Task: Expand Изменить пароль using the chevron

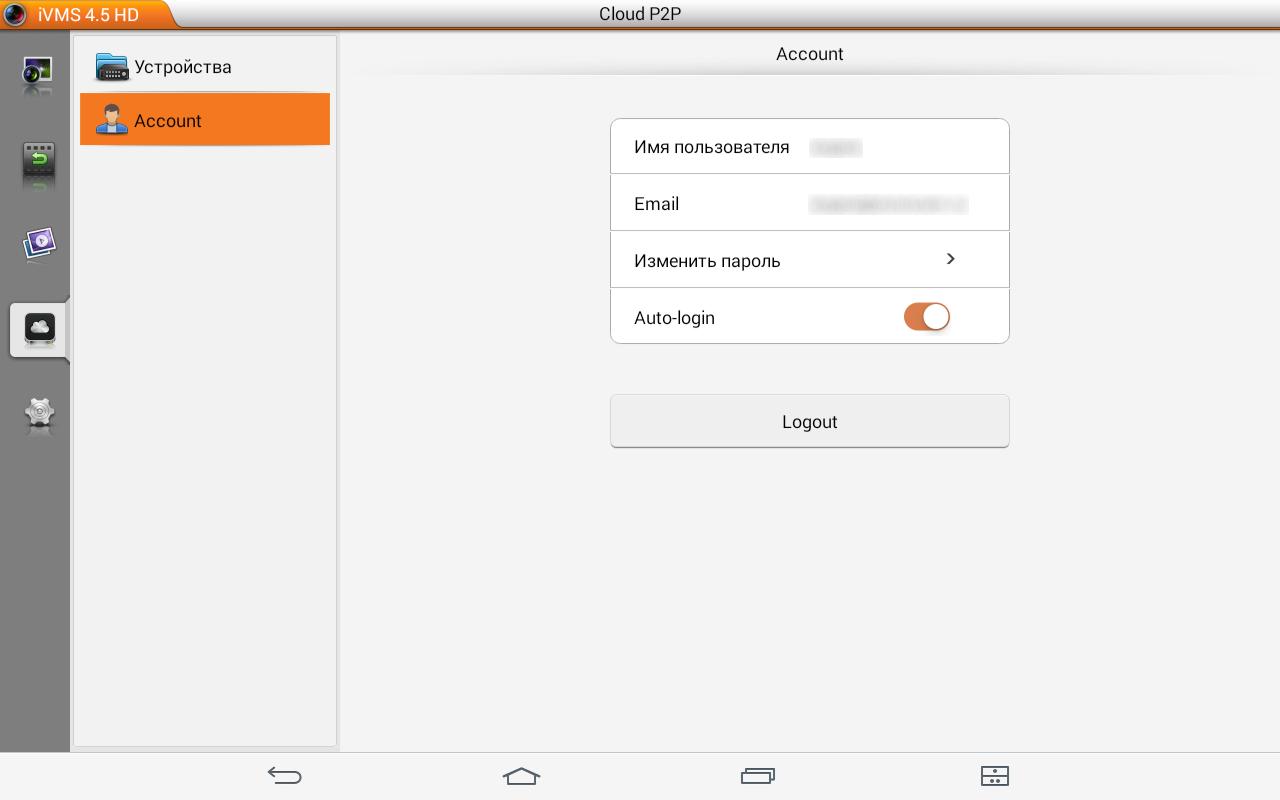Action: click(950, 259)
